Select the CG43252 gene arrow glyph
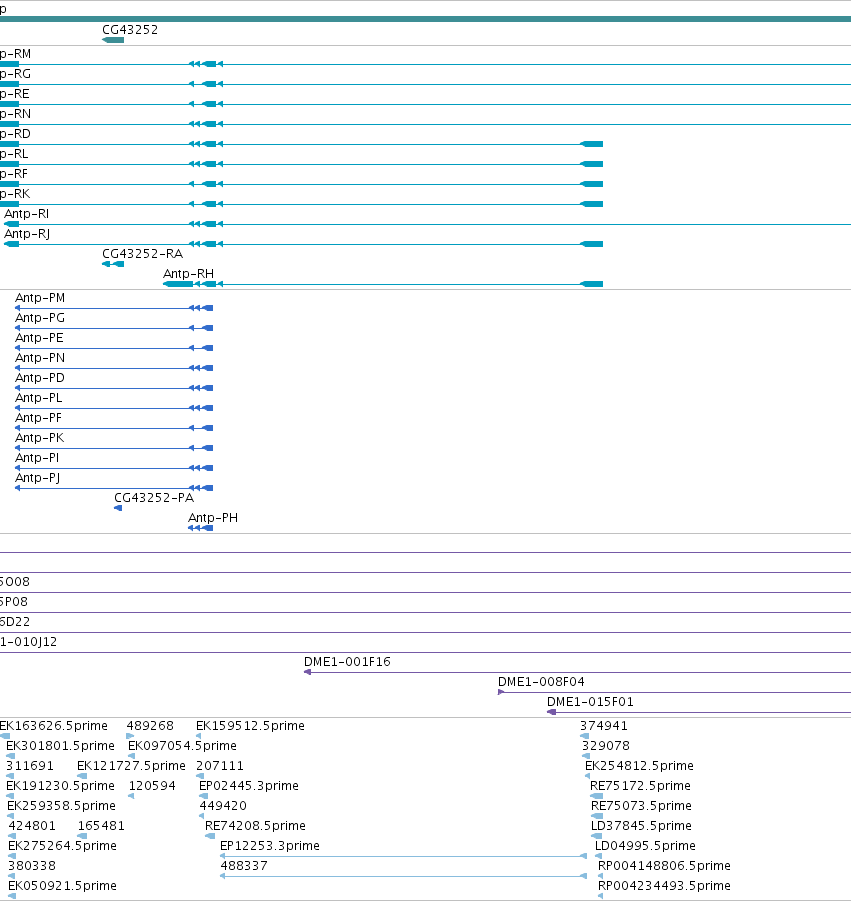 click(x=113, y=40)
